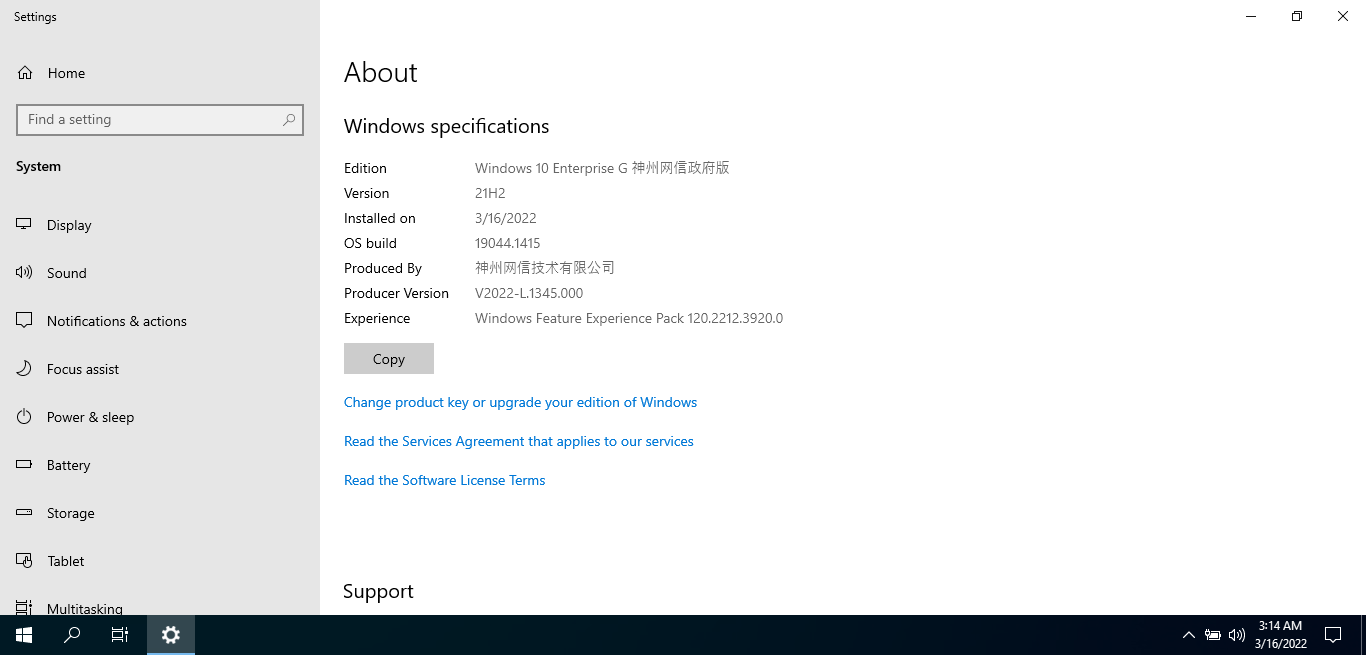The width and height of the screenshot is (1366, 655).
Task: Click the Sound speaker icon in sidebar
Action: point(24,273)
